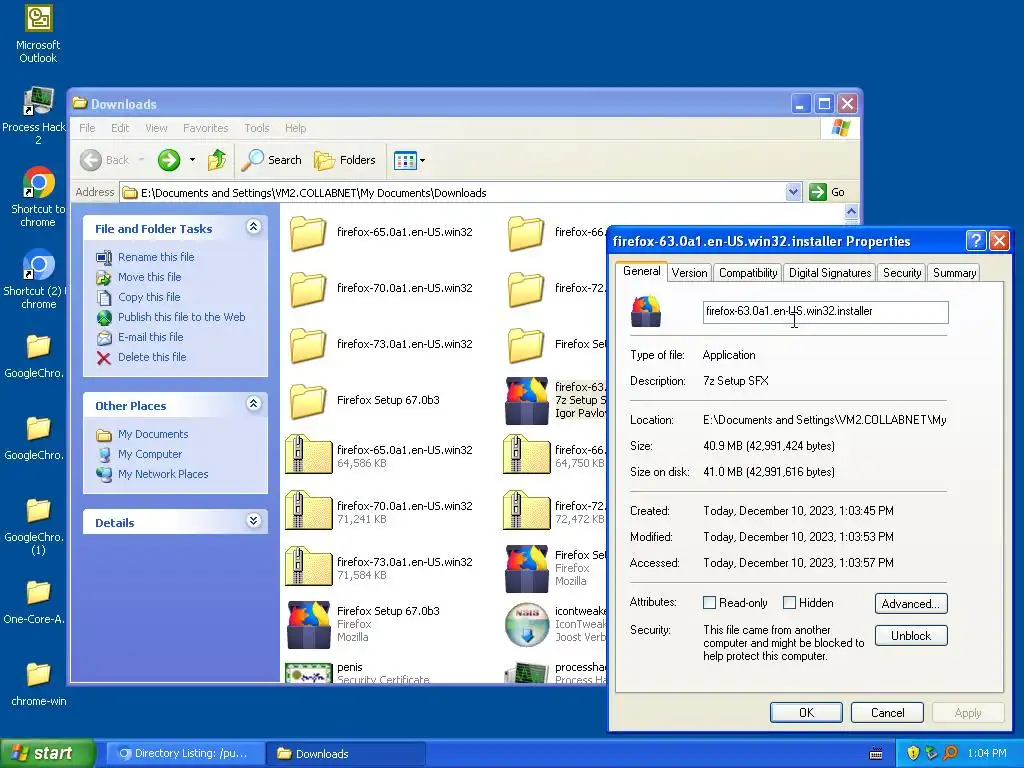Open the Tools menu
The width and height of the screenshot is (1024, 768).
click(257, 128)
